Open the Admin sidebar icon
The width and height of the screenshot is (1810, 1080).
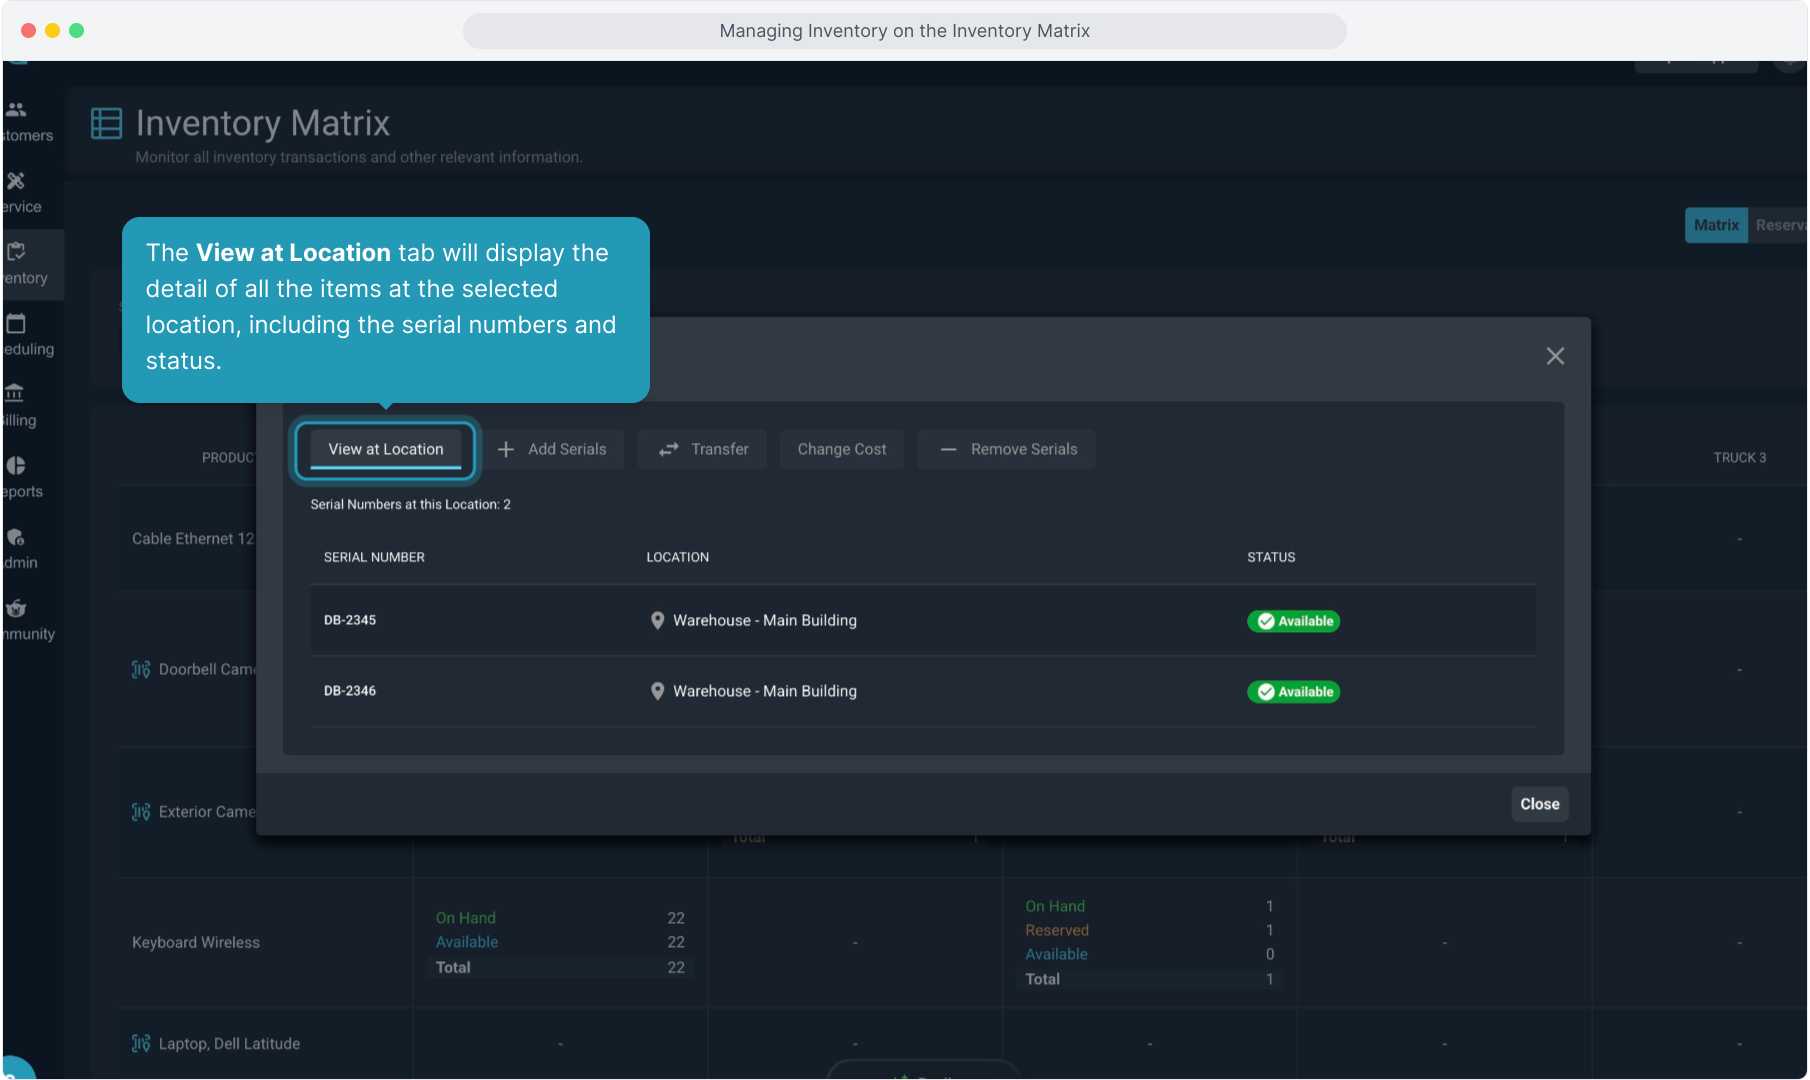[16, 537]
